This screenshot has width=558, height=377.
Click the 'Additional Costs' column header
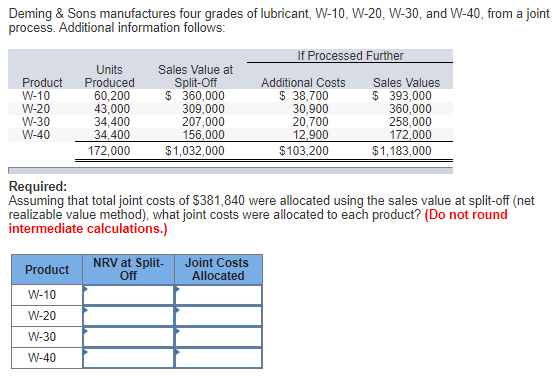tap(303, 83)
